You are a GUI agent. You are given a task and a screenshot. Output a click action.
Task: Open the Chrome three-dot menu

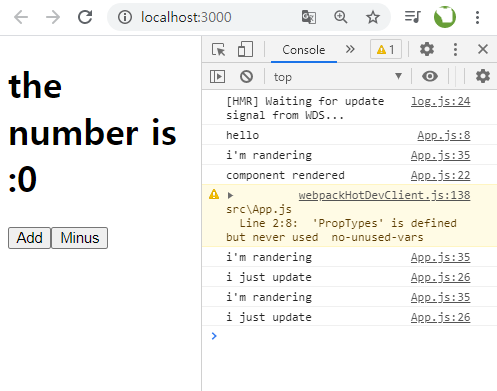(477, 17)
